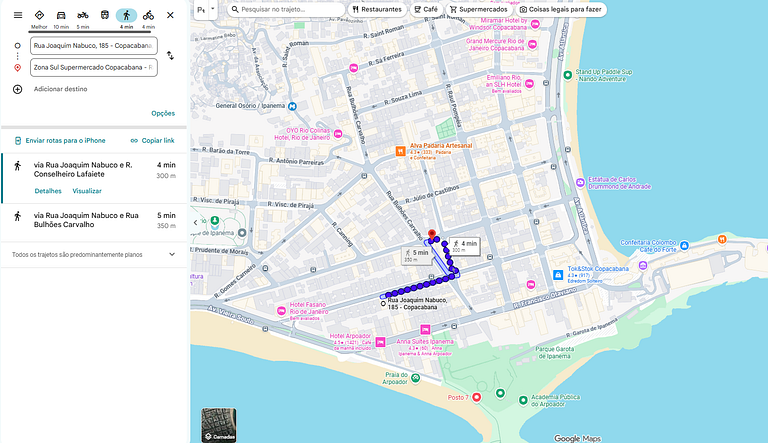Image resolution: width=768 pixels, height=443 pixels.
Task: Click the Parque Garota de Ipanema label
Action: 554,353
